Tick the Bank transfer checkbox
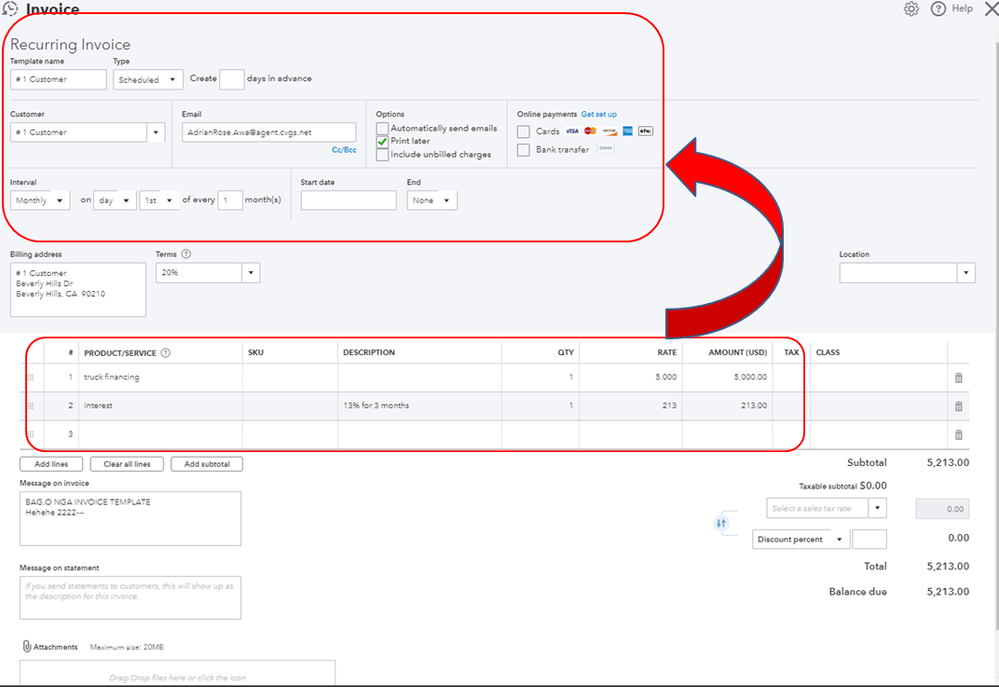This screenshot has width=999, height=687. click(523, 150)
